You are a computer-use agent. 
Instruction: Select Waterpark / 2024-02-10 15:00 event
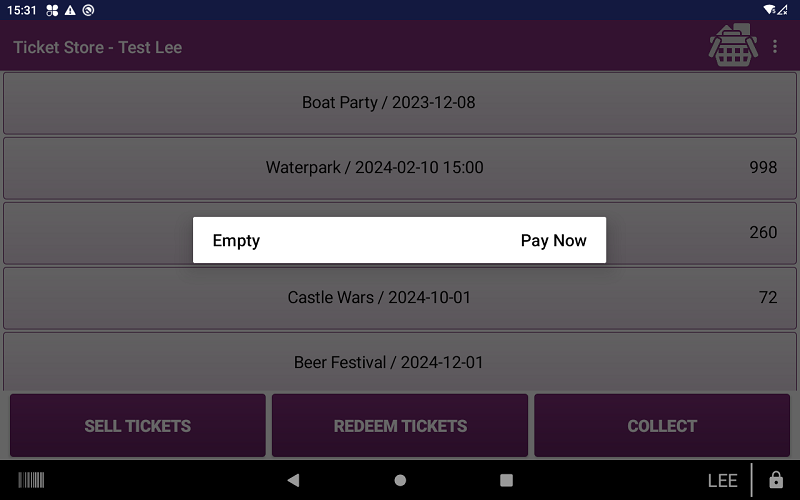click(400, 168)
